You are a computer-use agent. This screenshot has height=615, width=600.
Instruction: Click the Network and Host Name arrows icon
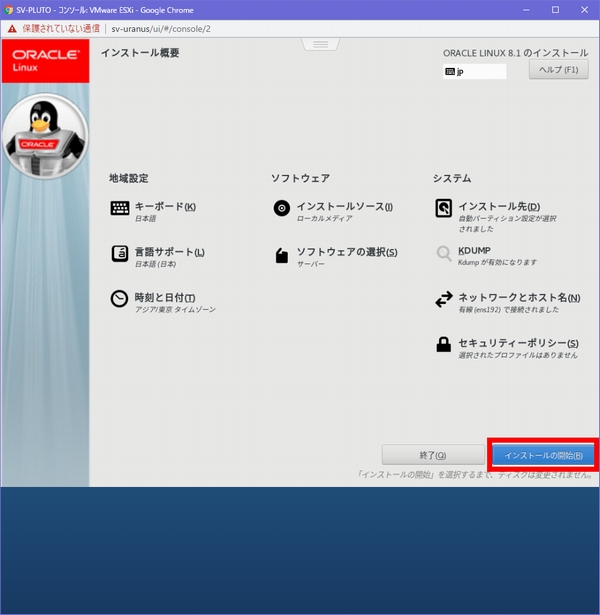[444, 299]
